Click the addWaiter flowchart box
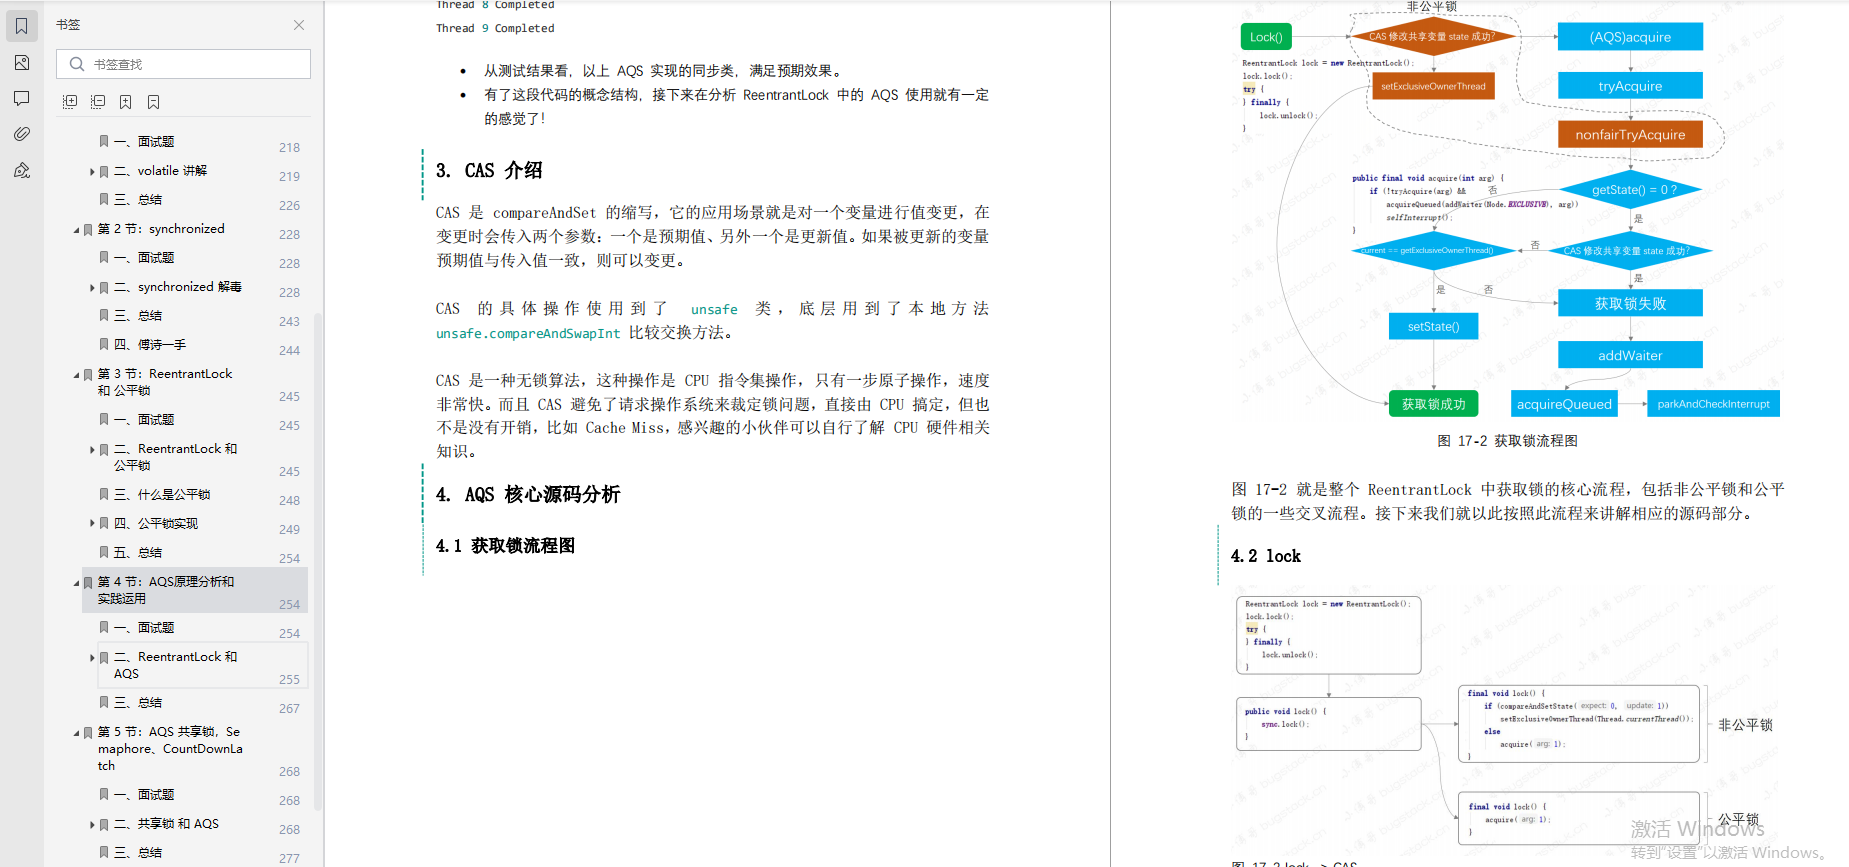 1630,355
